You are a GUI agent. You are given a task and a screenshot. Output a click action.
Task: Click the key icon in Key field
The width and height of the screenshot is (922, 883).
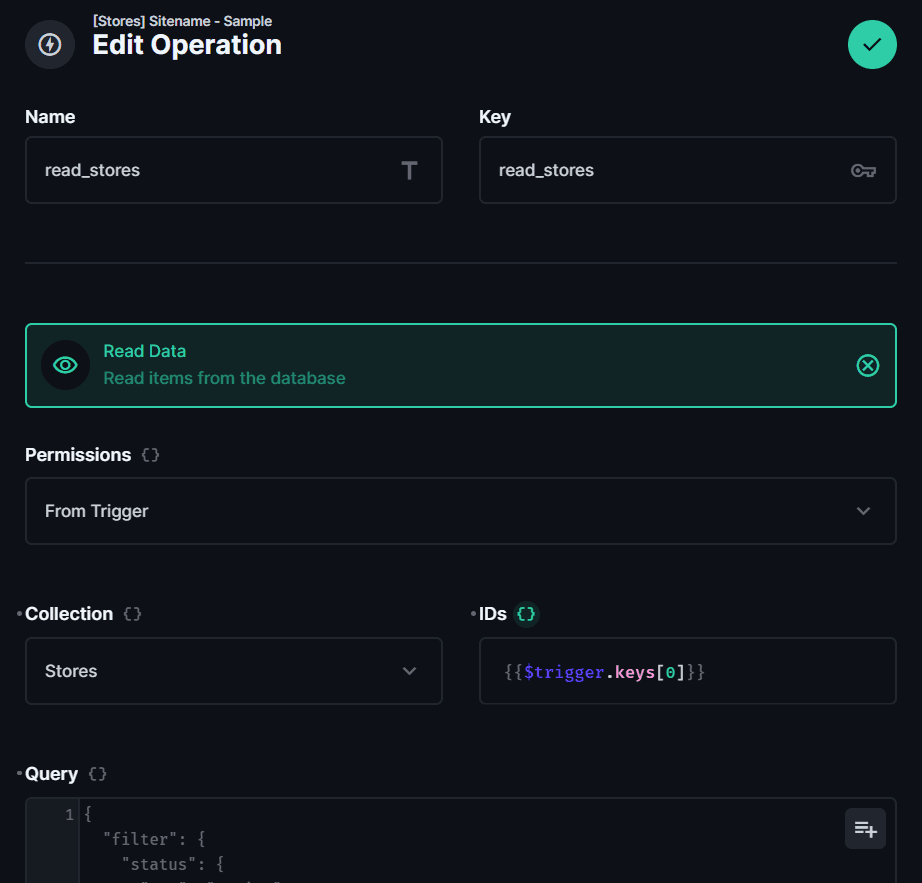coord(863,171)
